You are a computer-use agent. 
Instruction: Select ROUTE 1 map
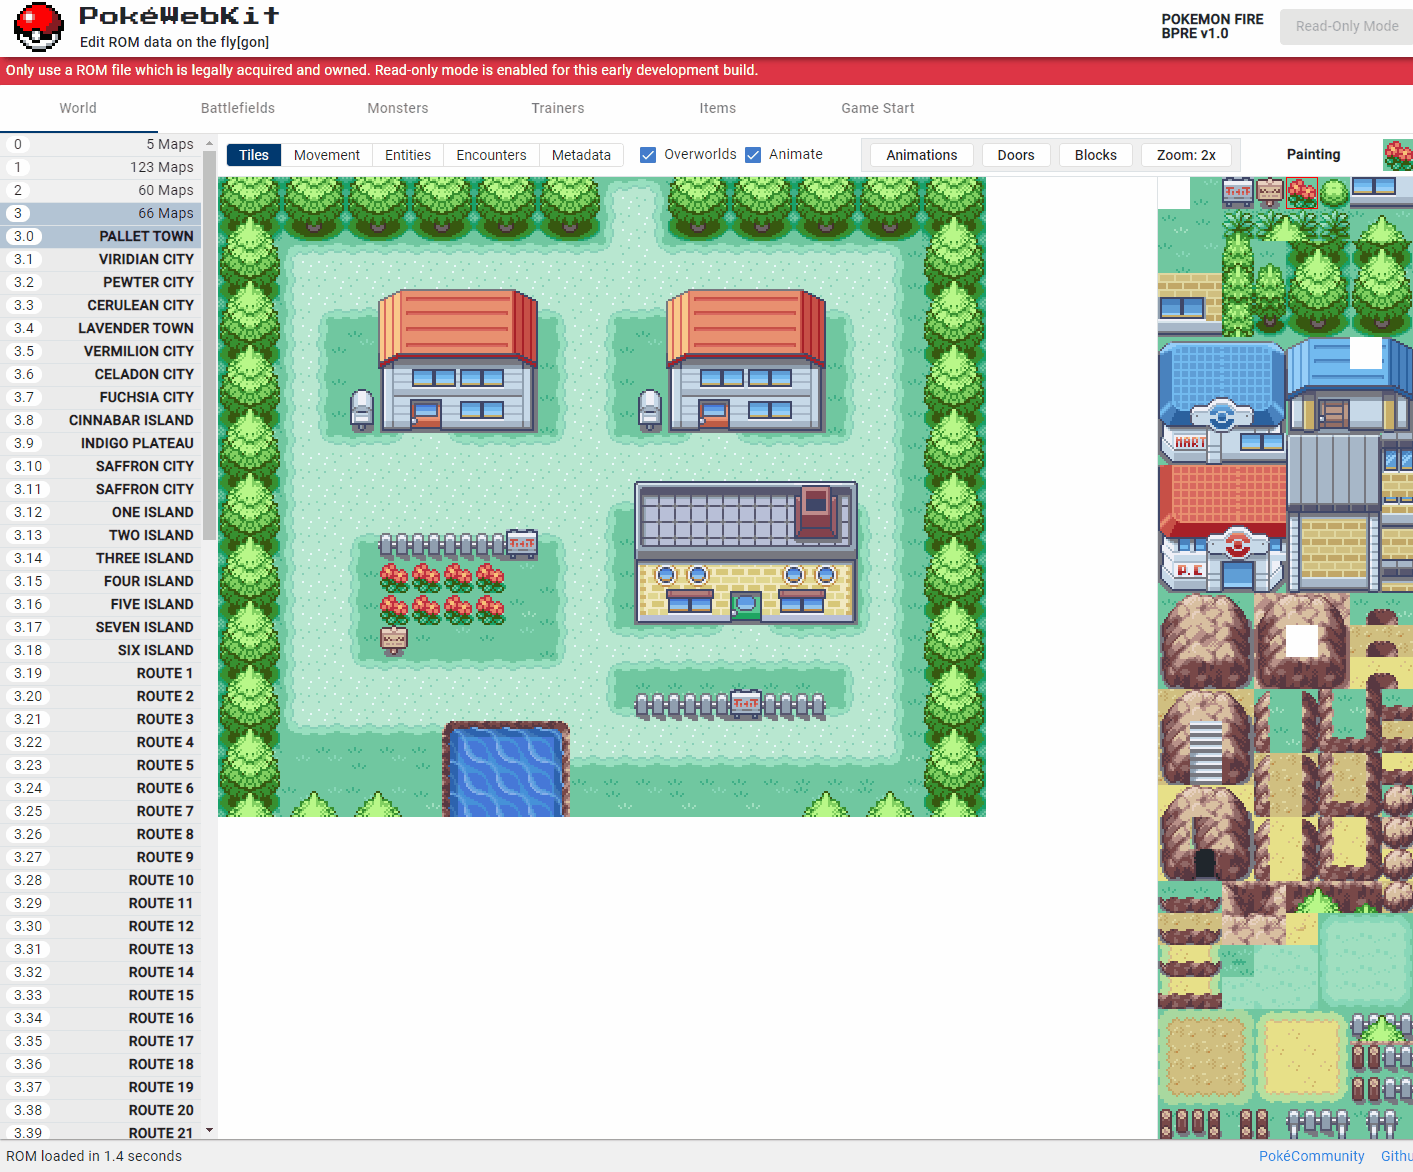click(x=101, y=673)
